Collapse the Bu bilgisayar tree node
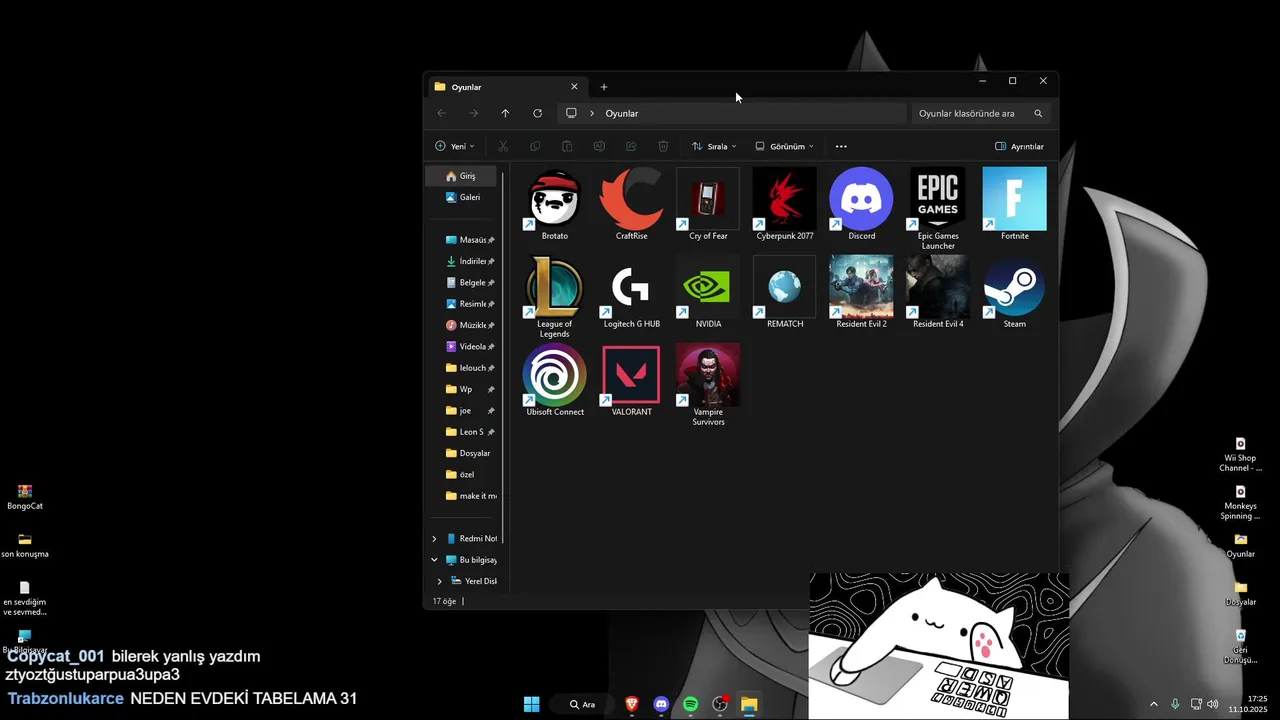Image resolution: width=1280 pixels, height=720 pixels. click(434, 560)
